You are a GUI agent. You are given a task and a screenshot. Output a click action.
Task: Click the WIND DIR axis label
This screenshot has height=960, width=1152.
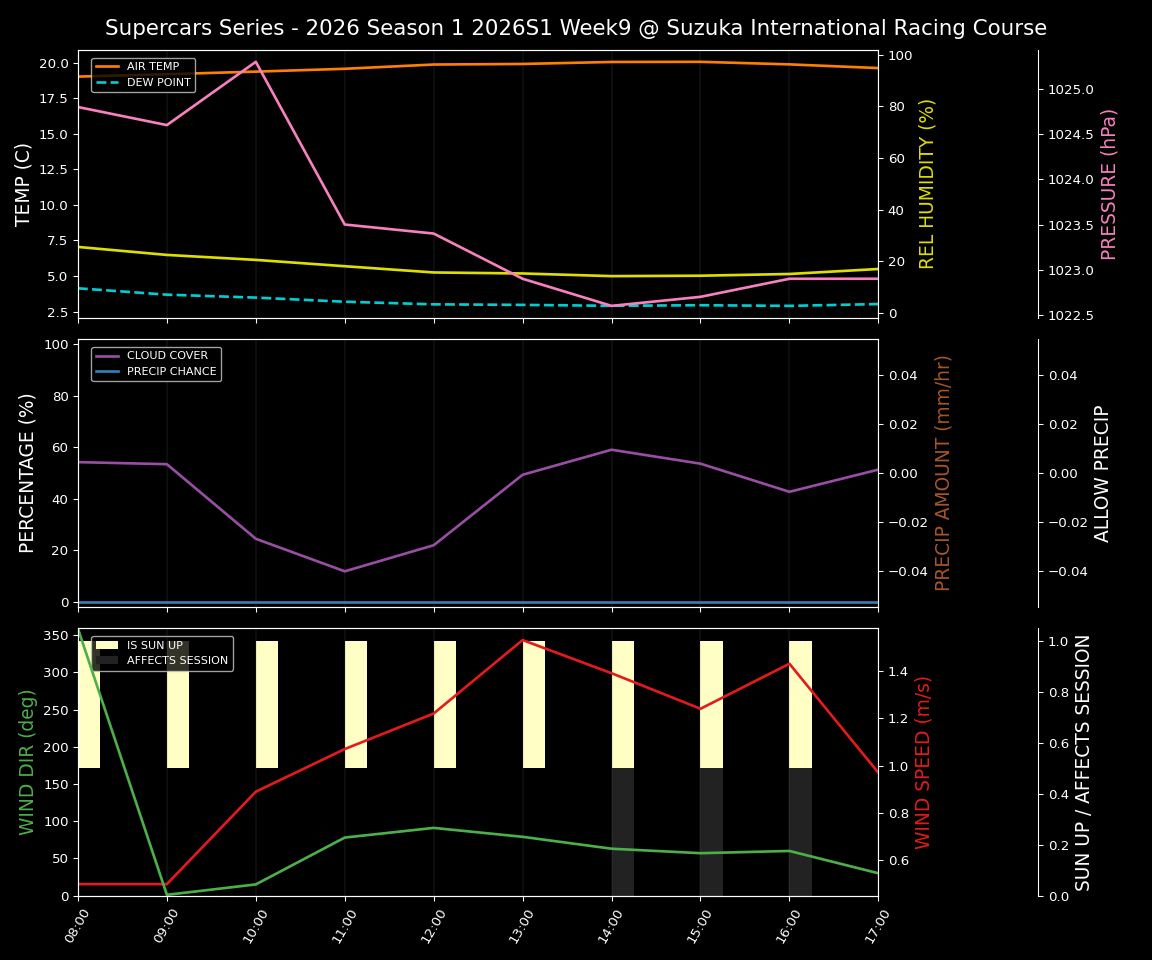tap(27, 763)
